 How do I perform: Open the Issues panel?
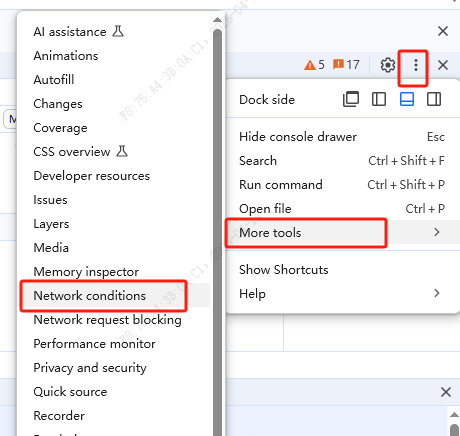point(114,200)
